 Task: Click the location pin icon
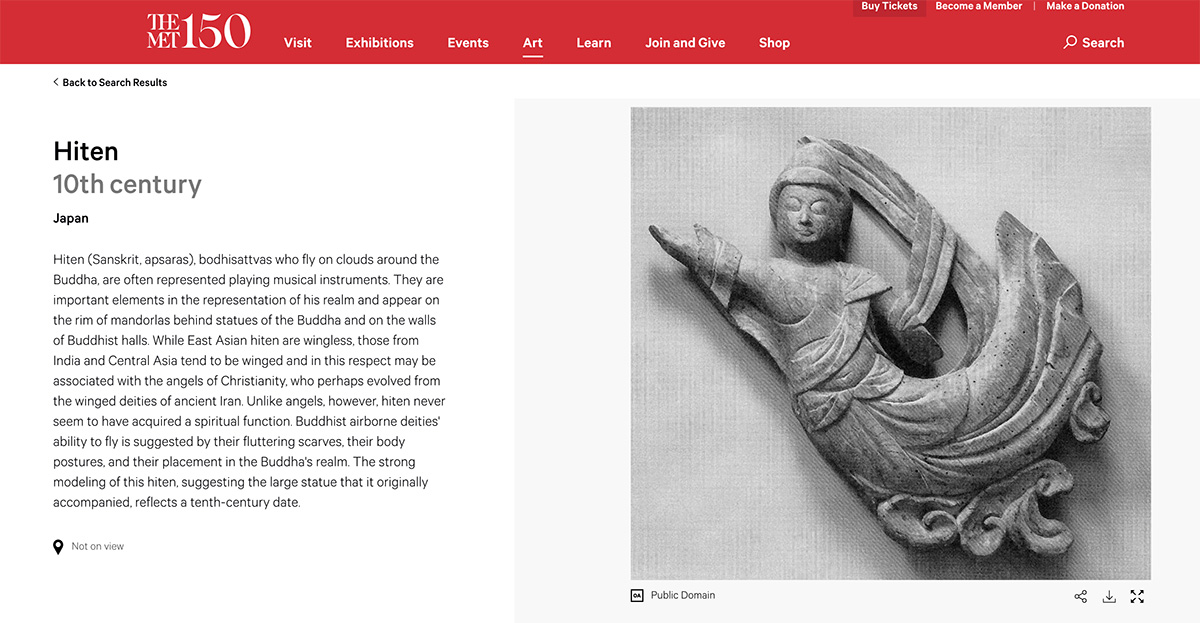[x=58, y=547]
